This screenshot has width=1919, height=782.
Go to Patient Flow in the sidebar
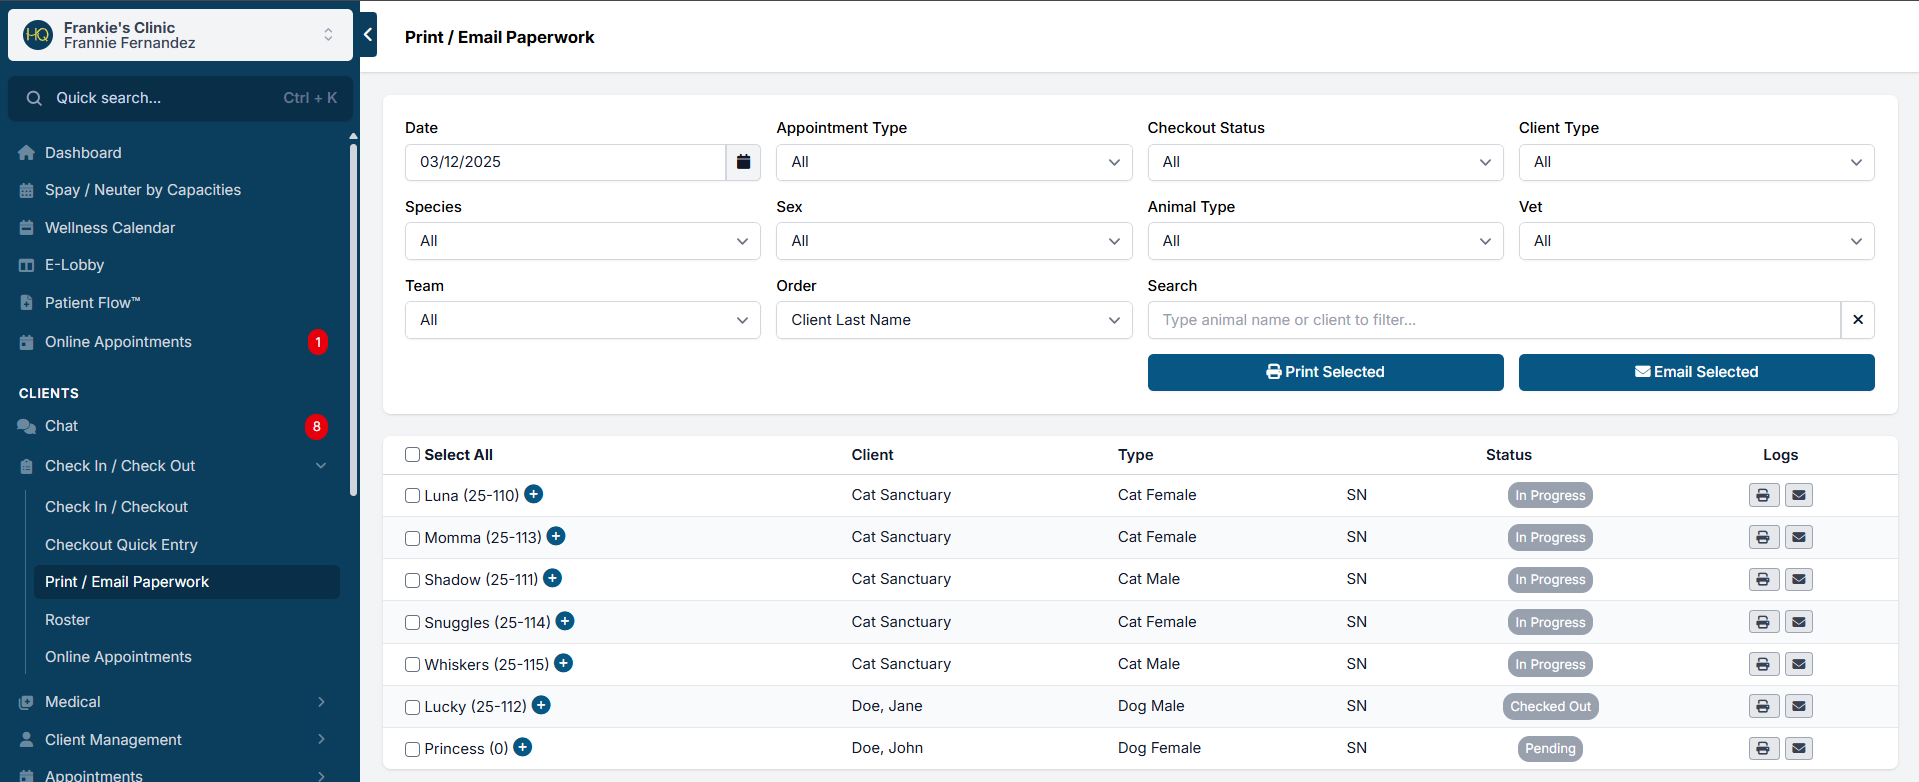click(92, 303)
